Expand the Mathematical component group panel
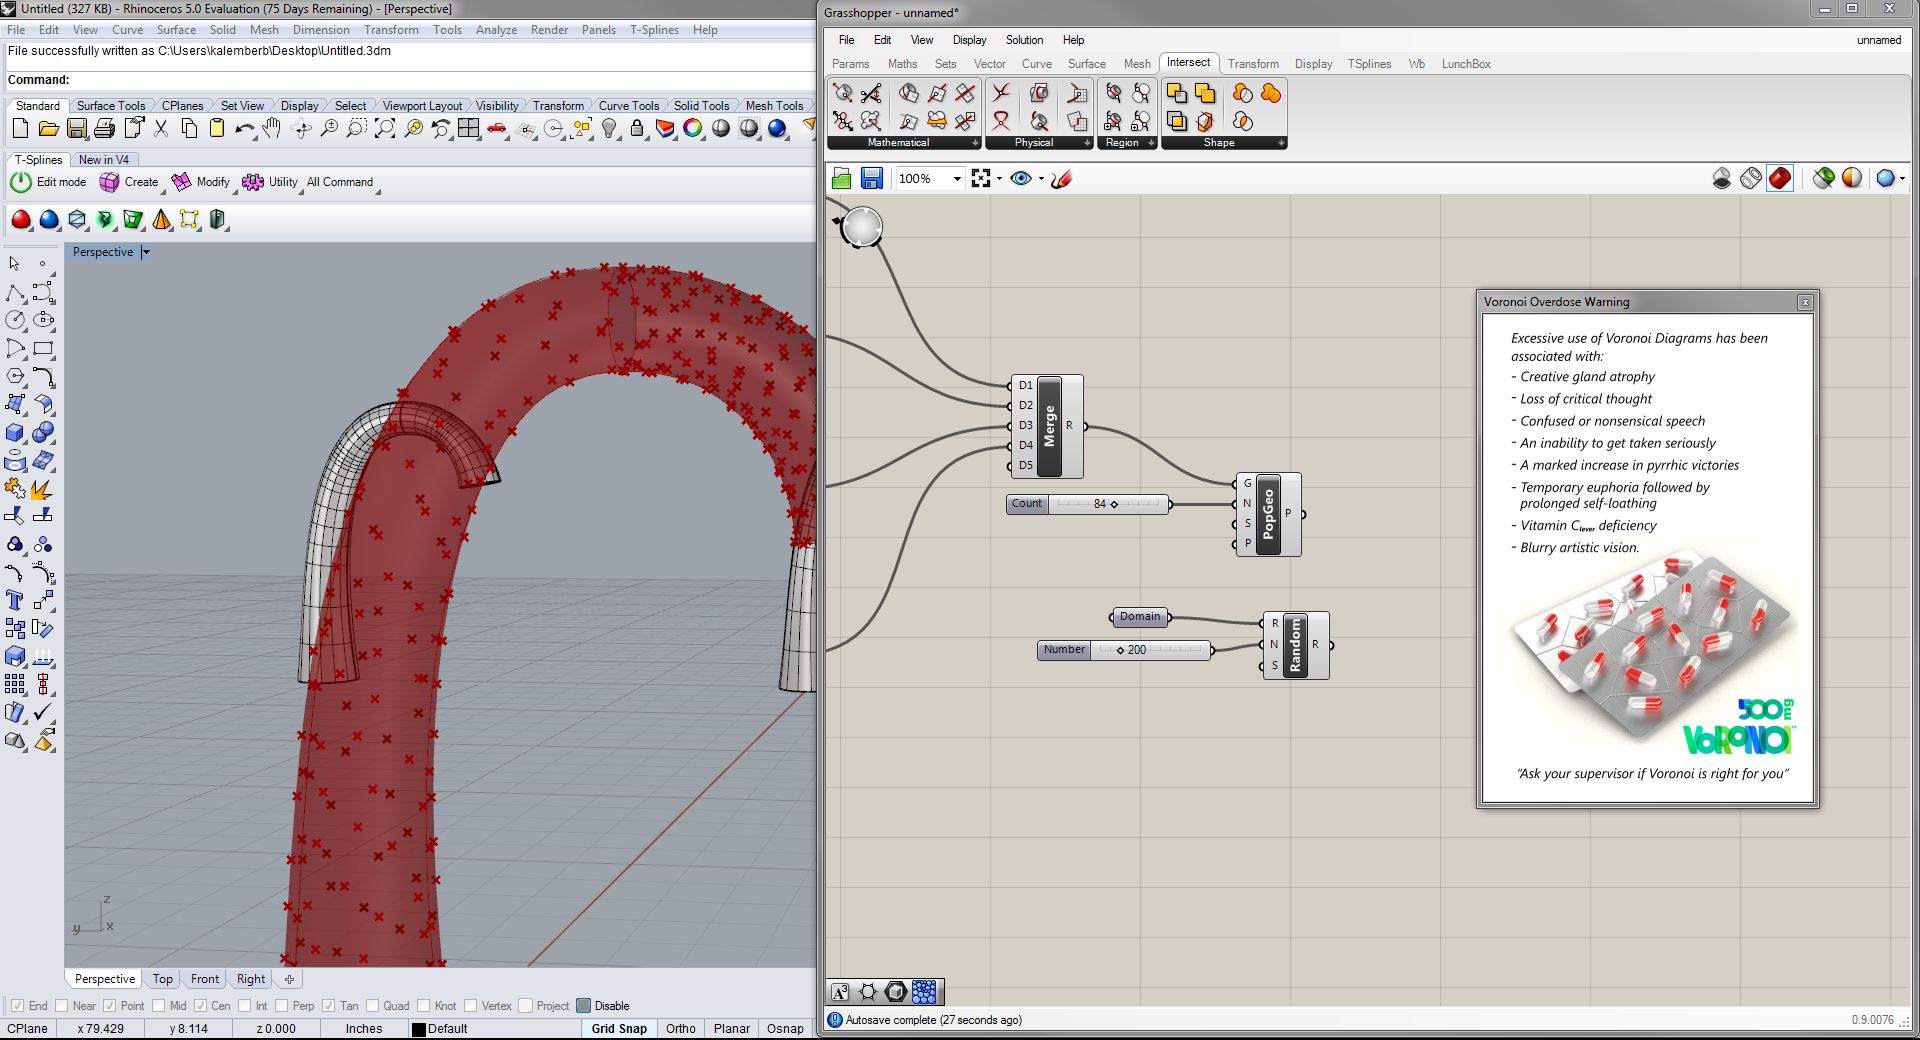The image size is (1920, 1040). [x=975, y=143]
